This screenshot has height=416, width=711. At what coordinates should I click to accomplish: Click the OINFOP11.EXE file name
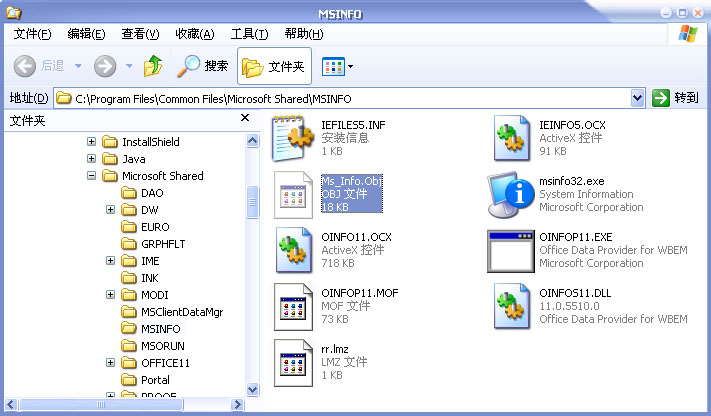(x=575, y=237)
